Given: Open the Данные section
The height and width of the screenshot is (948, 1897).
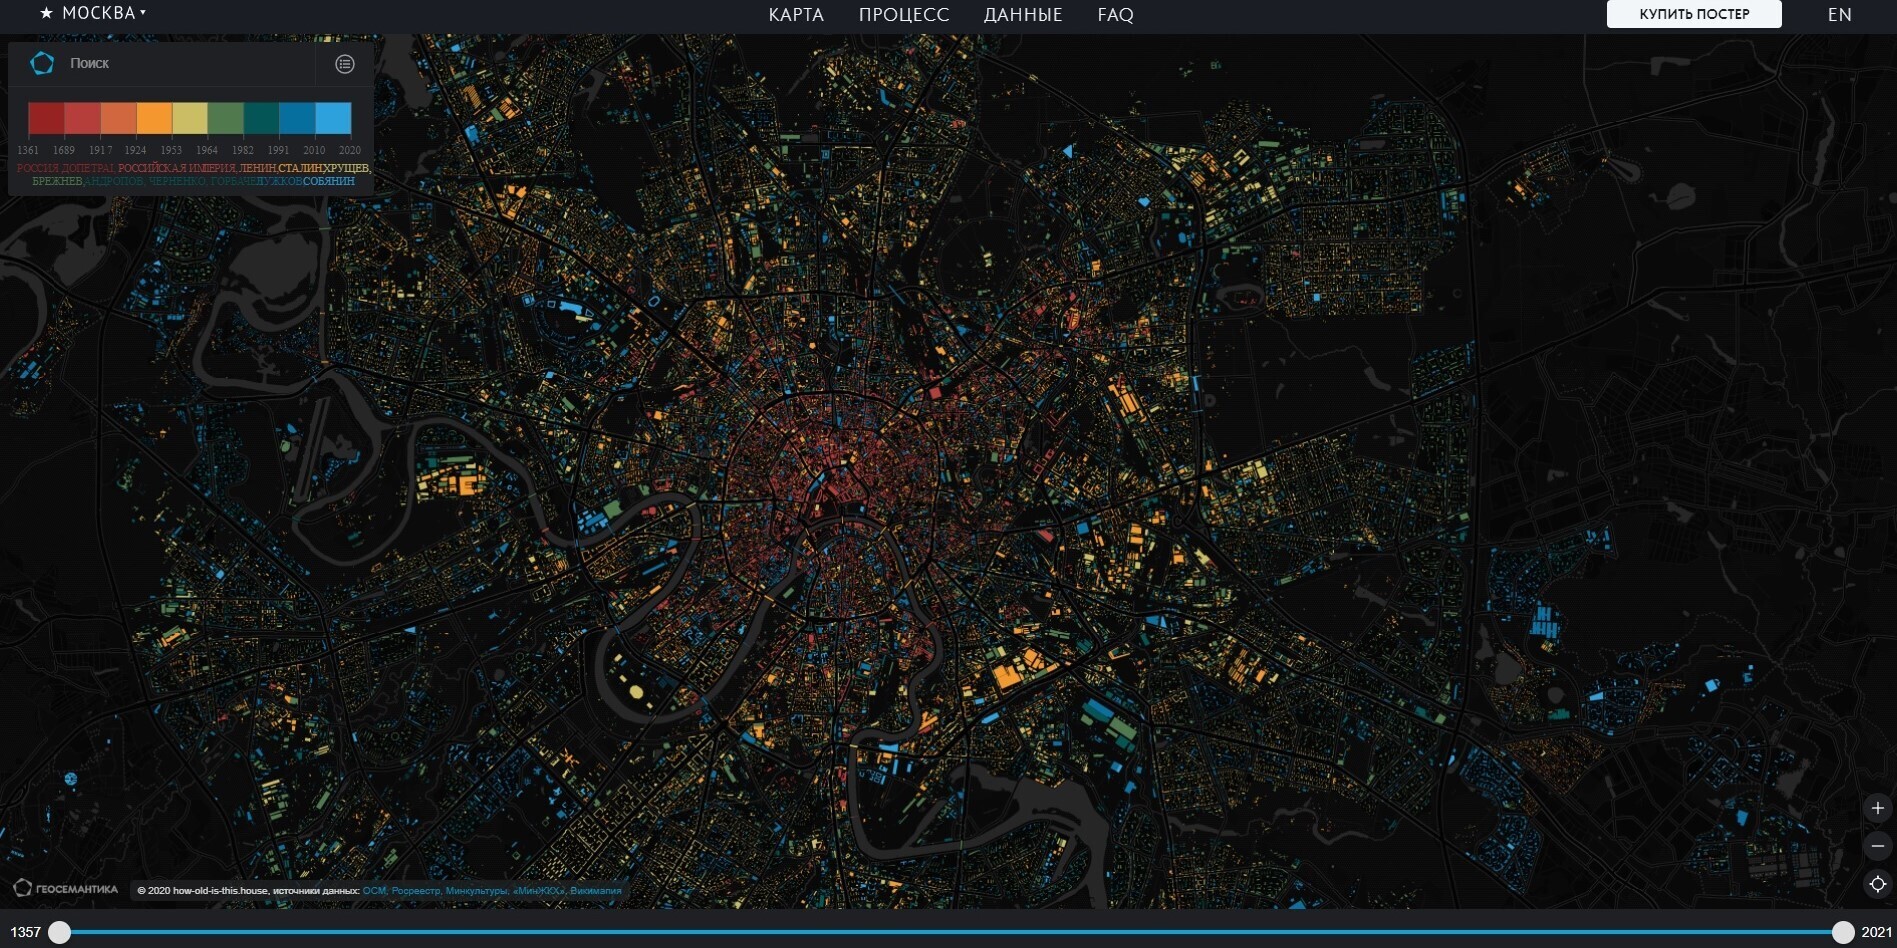Looking at the screenshot, I should tap(1022, 15).
